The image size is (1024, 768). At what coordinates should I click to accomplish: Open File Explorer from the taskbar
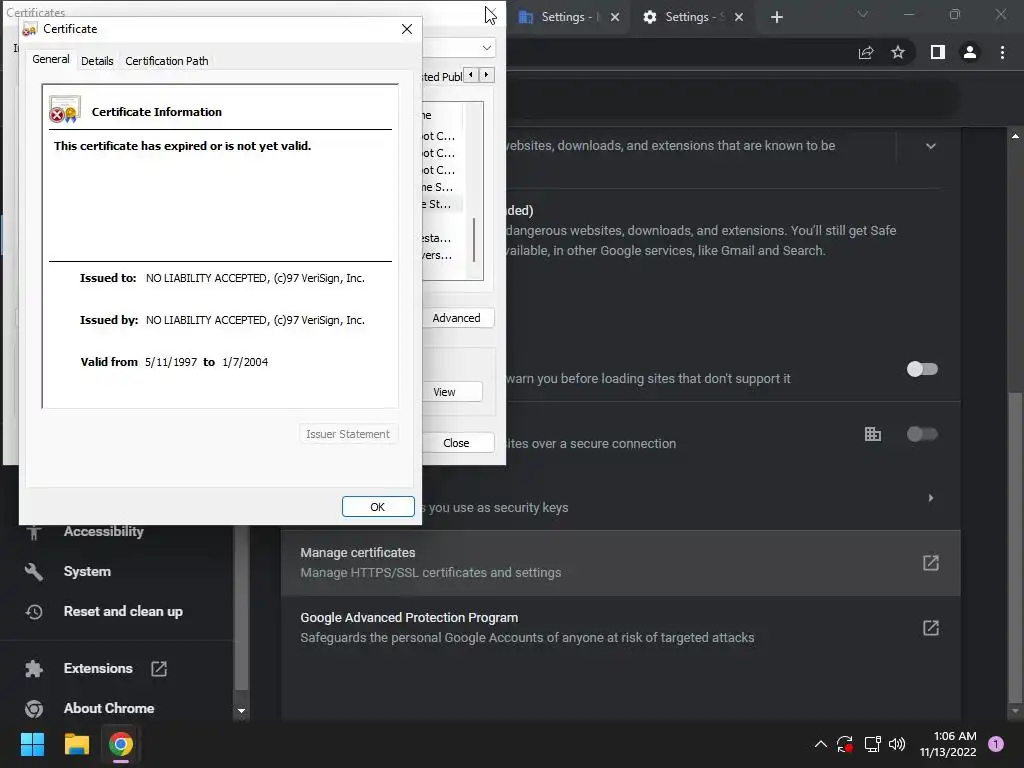[76, 744]
